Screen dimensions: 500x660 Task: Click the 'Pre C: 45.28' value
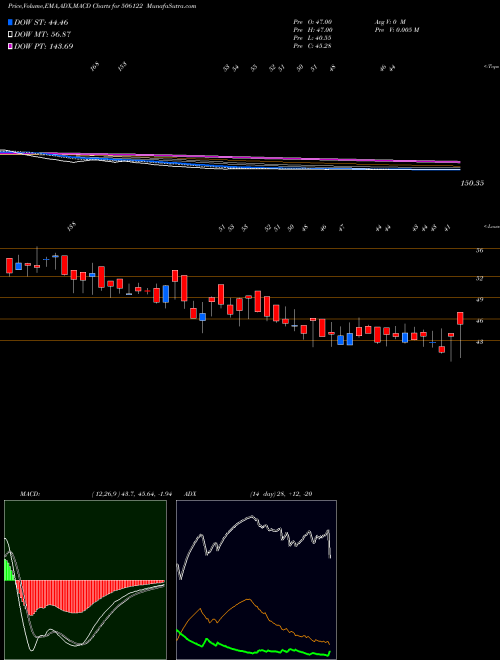pyautogui.click(x=313, y=46)
